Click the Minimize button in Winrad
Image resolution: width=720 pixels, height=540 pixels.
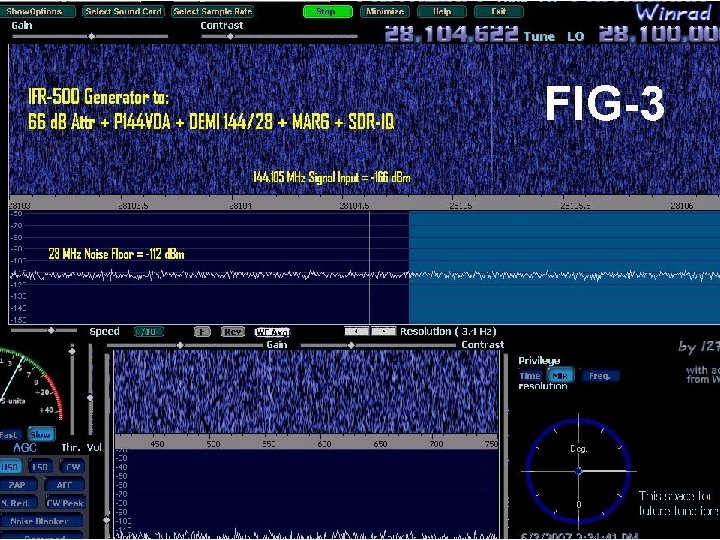(385, 11)
